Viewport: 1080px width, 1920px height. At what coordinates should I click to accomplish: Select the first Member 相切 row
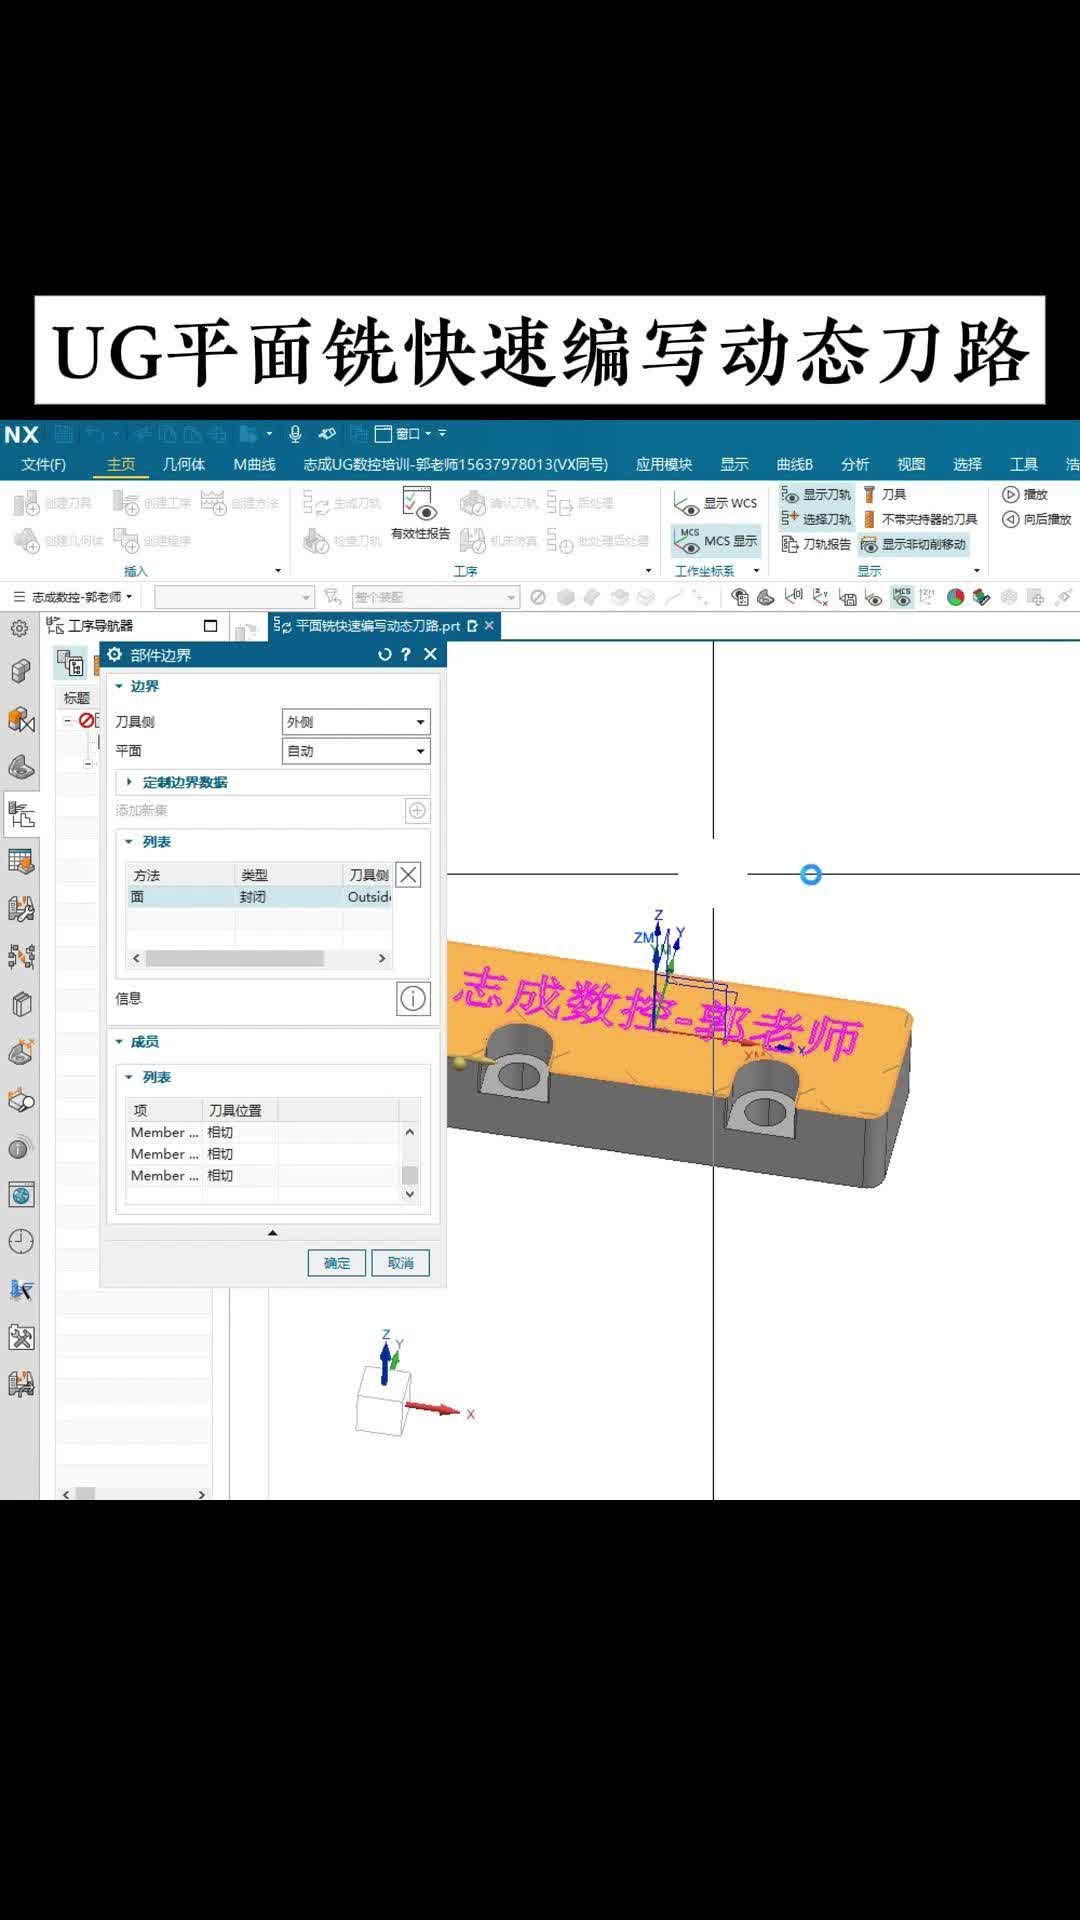pyautogui.click(x=262, y=1132)
